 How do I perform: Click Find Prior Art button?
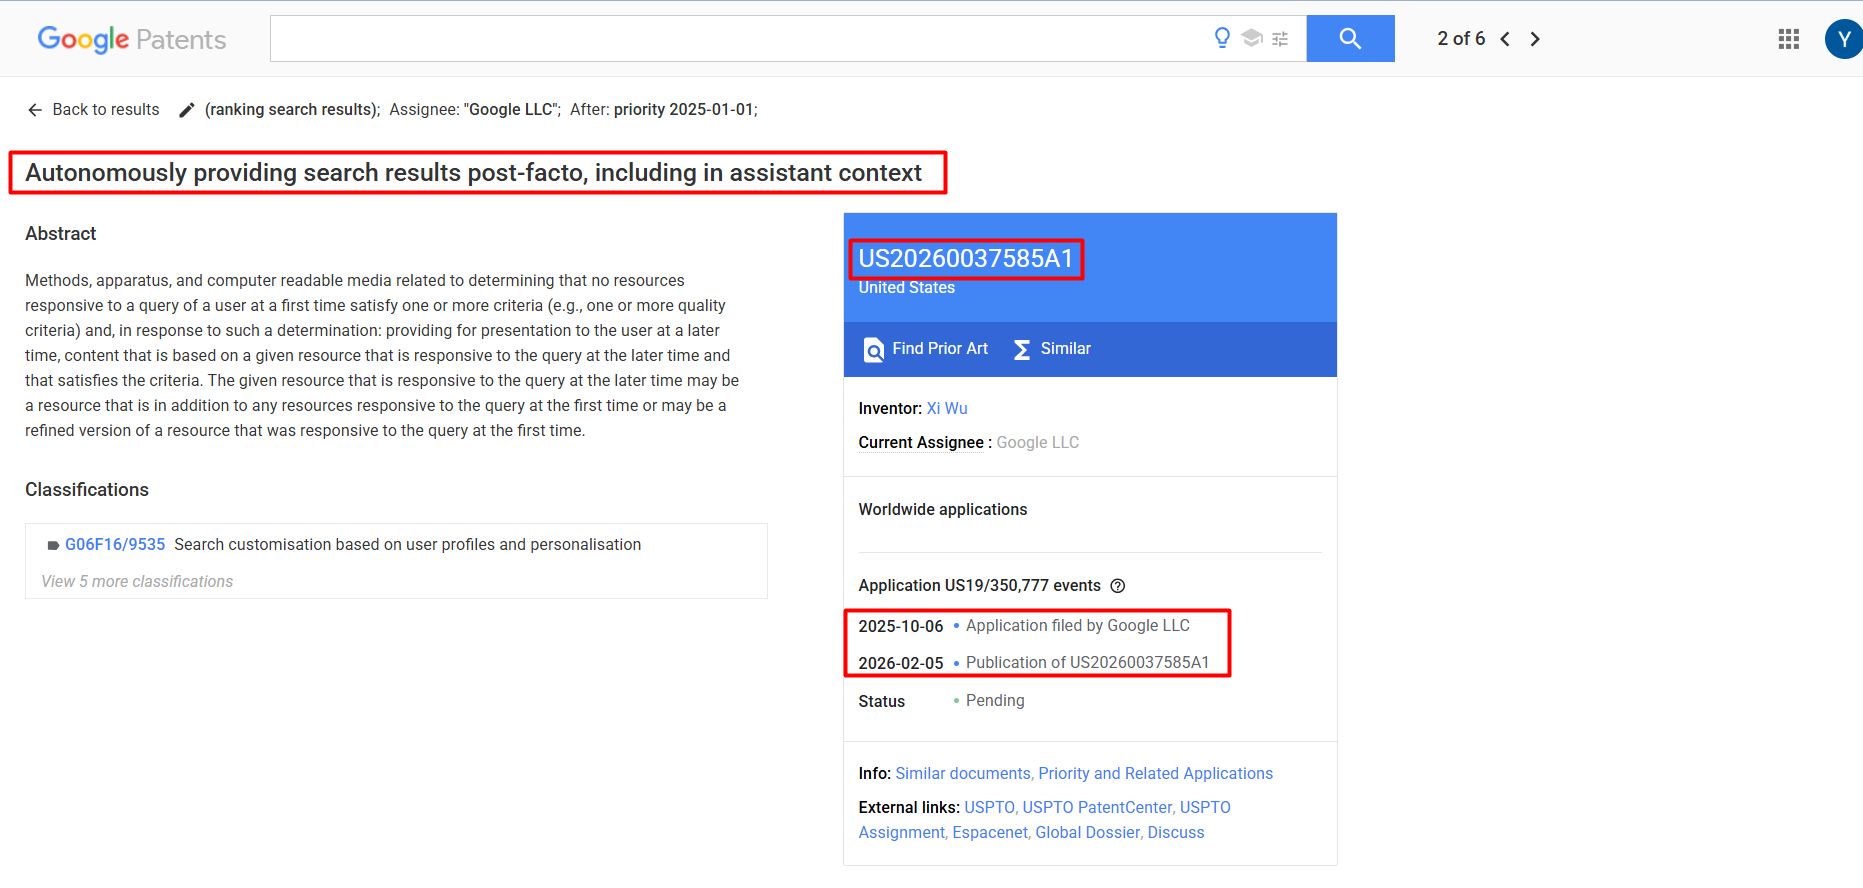926,349
